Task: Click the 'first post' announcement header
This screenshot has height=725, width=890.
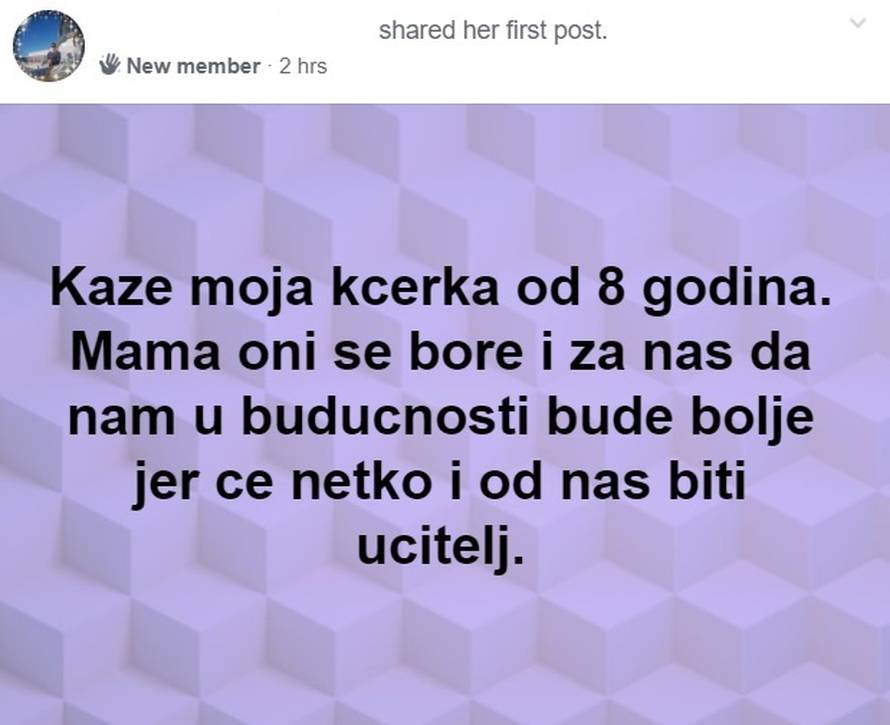Action: pos(497,31)
